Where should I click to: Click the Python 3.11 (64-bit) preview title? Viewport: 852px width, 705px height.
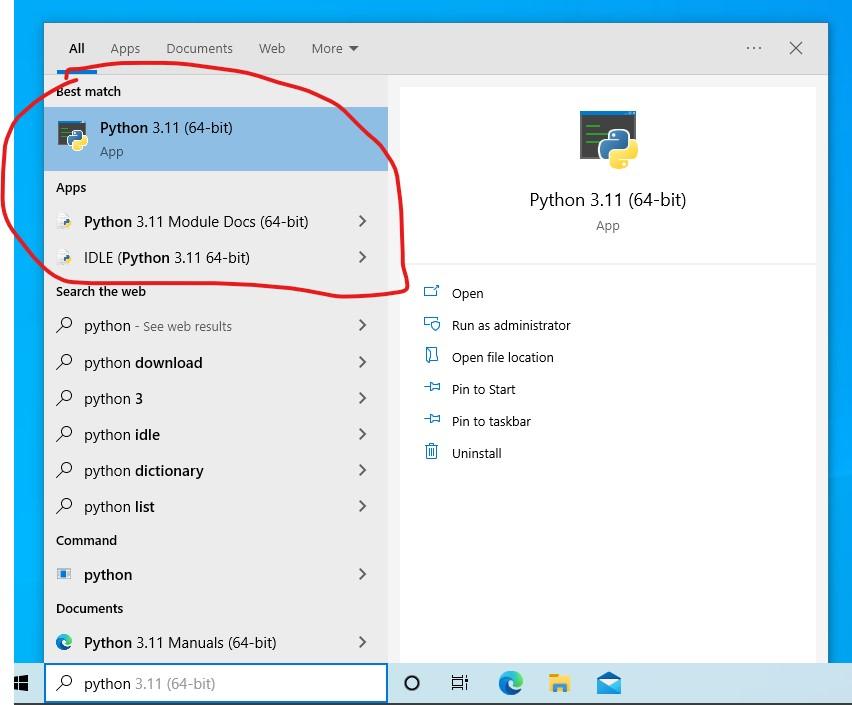607,200
